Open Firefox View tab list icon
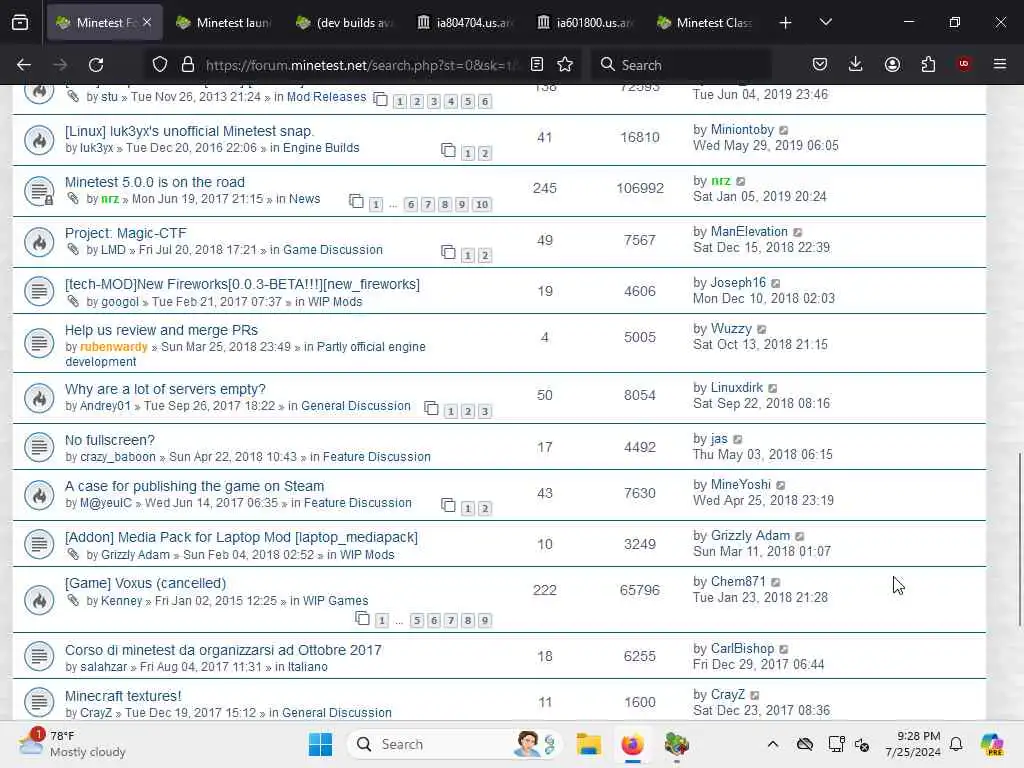This screenshot has height=768, width=1024. coord(20,22)
